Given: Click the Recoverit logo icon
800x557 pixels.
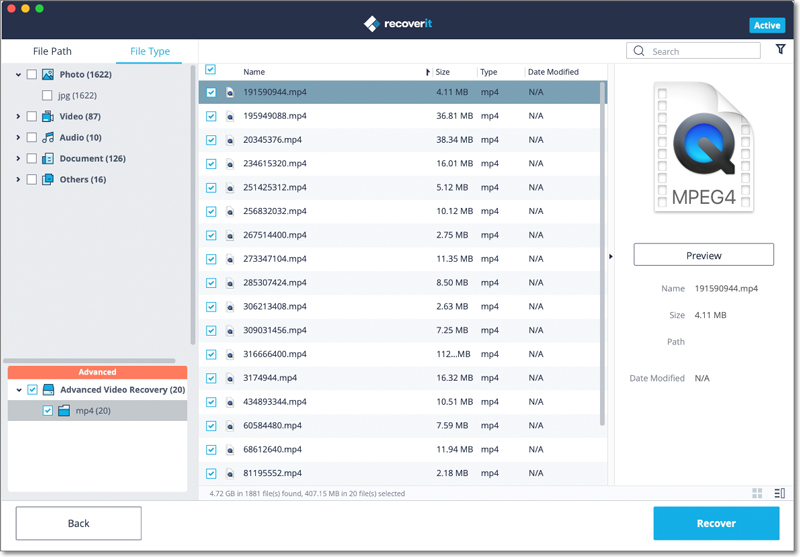Looking at the screenshot, I should pos(372,23).
